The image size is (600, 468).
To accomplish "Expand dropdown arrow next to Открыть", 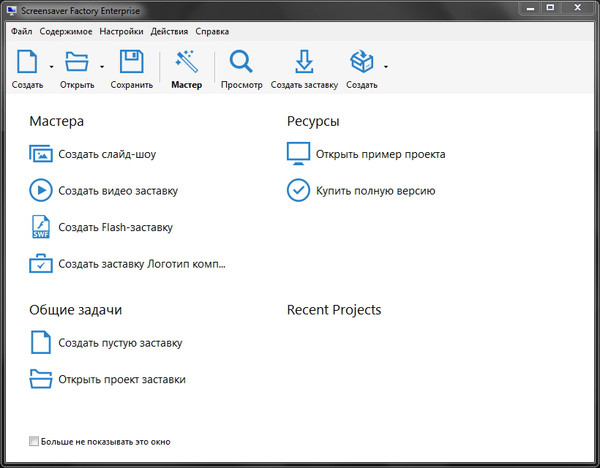I will tap(103, 67).
